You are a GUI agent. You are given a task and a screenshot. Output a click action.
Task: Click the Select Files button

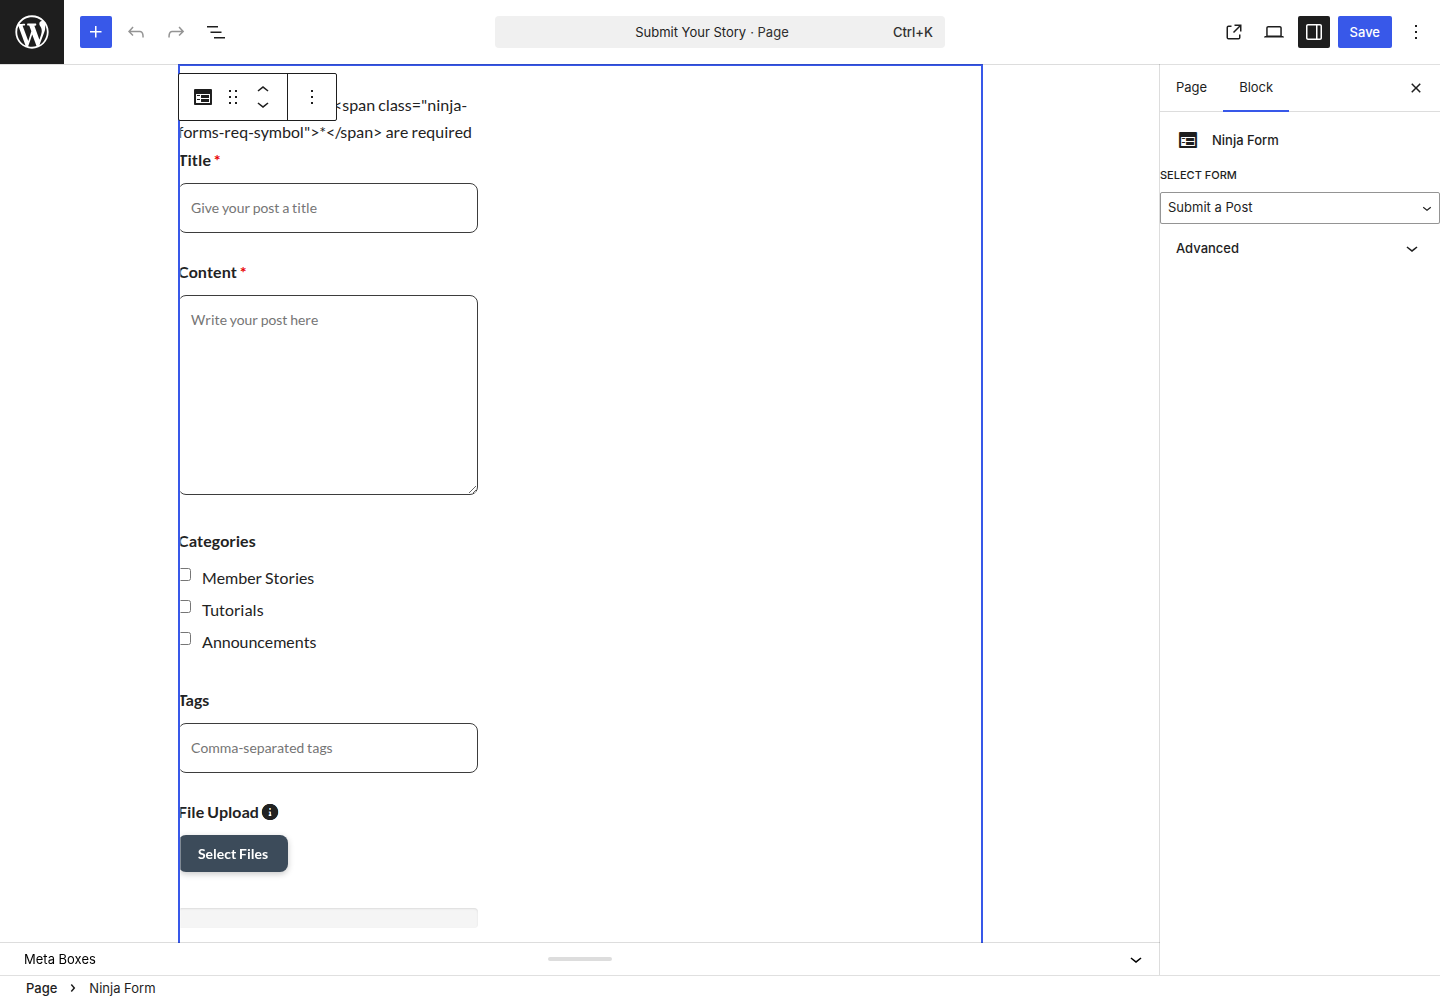(233, 854)
